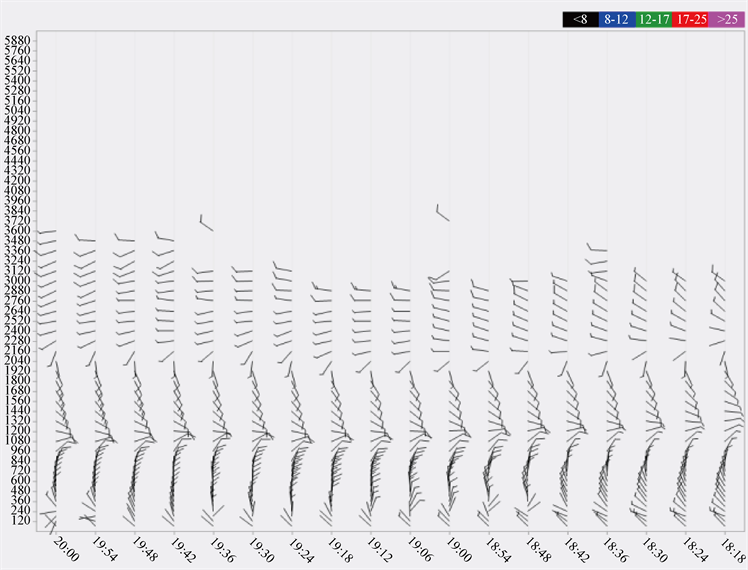Screen dimensions: 748x570
Task: Select the 18:18 time label
Action: pos(733,548)
